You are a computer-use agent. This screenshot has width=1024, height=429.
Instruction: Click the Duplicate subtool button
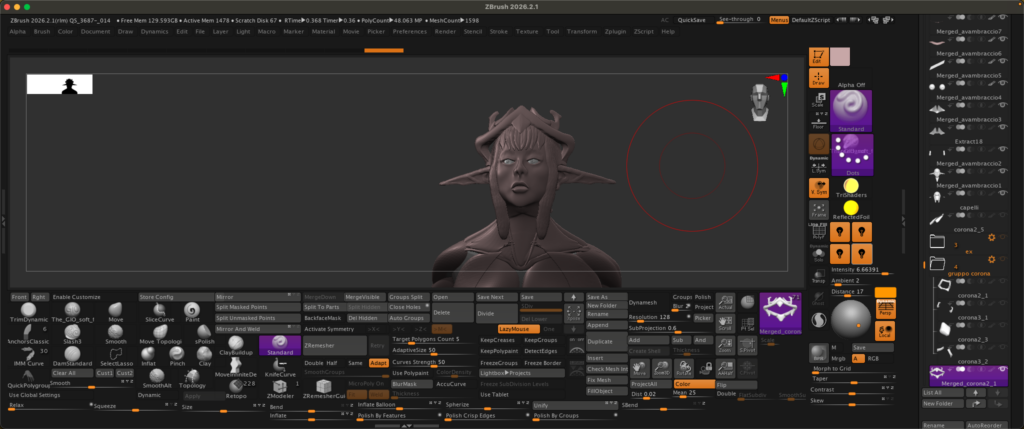tap(607, 341)
